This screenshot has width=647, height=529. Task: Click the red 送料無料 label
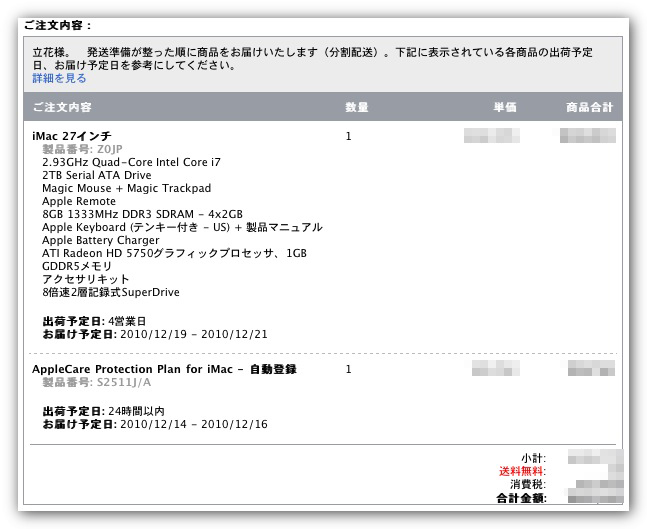522,470
